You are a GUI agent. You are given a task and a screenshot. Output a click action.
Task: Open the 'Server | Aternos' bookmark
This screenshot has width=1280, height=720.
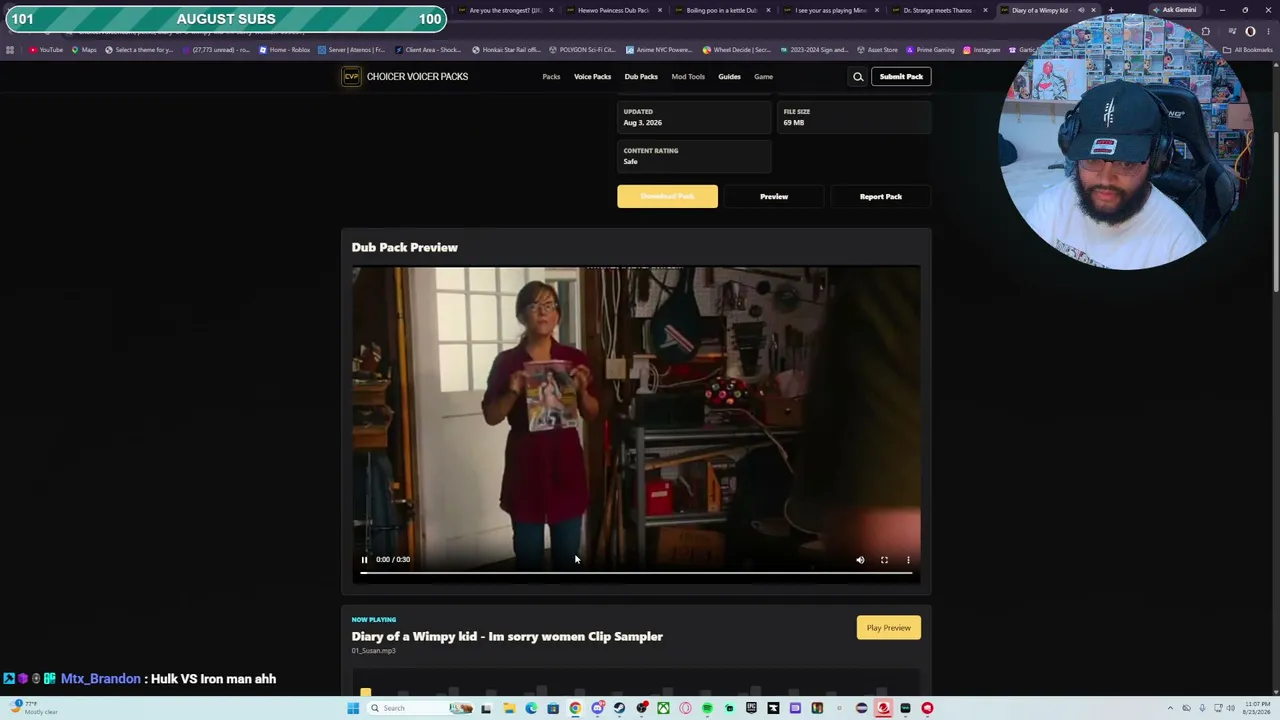pyautogui.click(x=351, y=50)
